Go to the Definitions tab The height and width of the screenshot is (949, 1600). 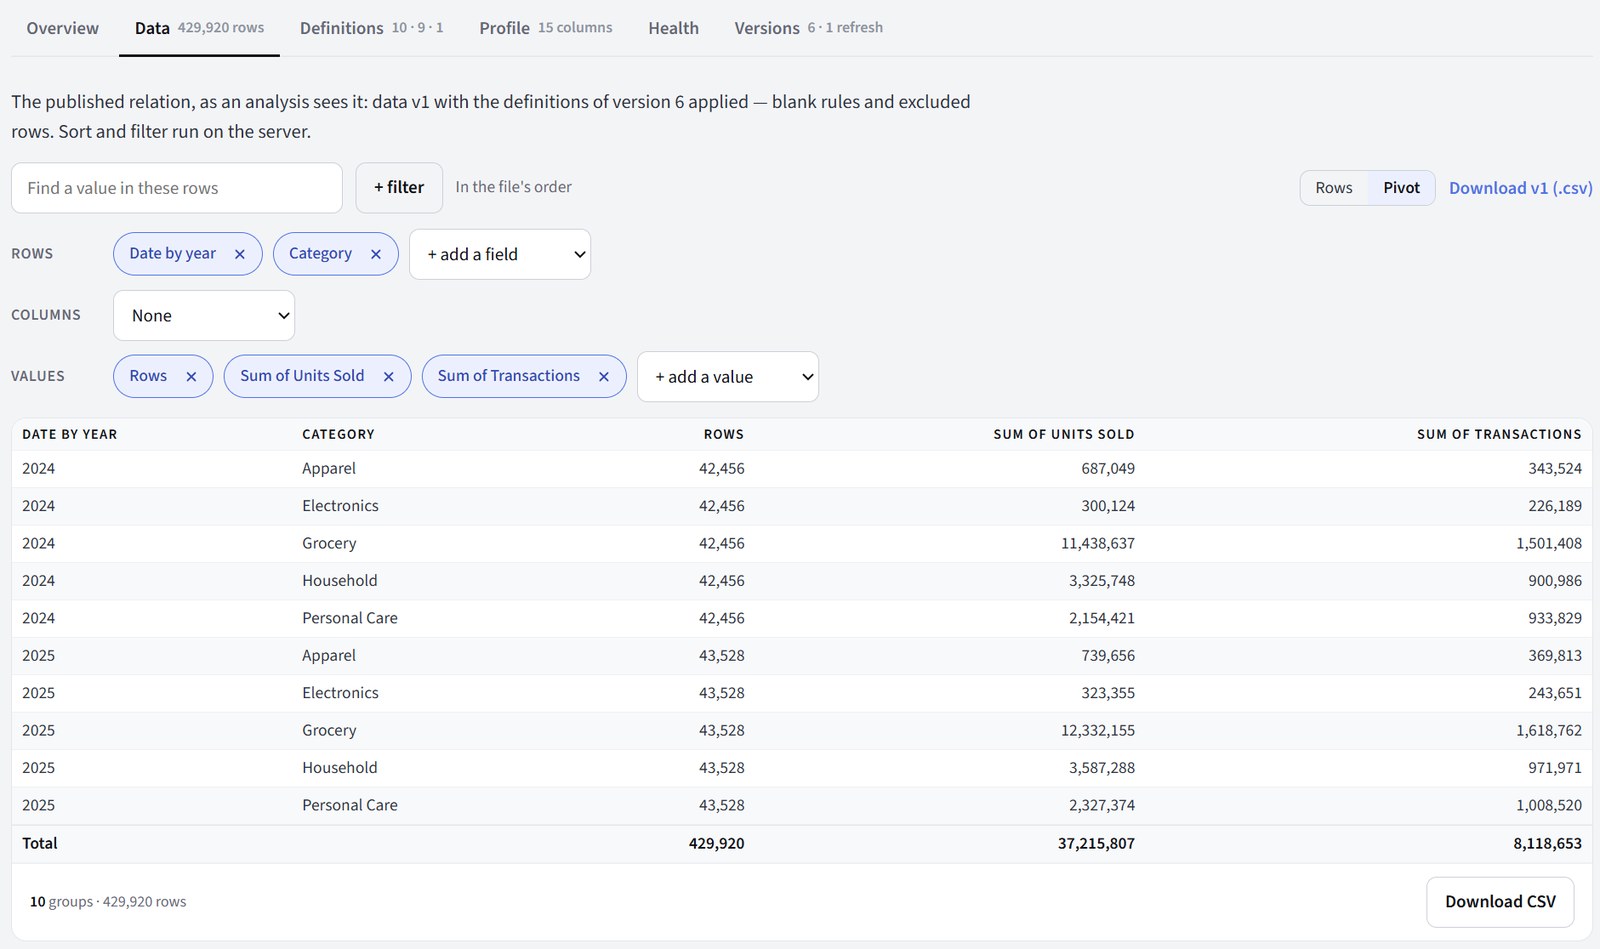click(371, 28)
